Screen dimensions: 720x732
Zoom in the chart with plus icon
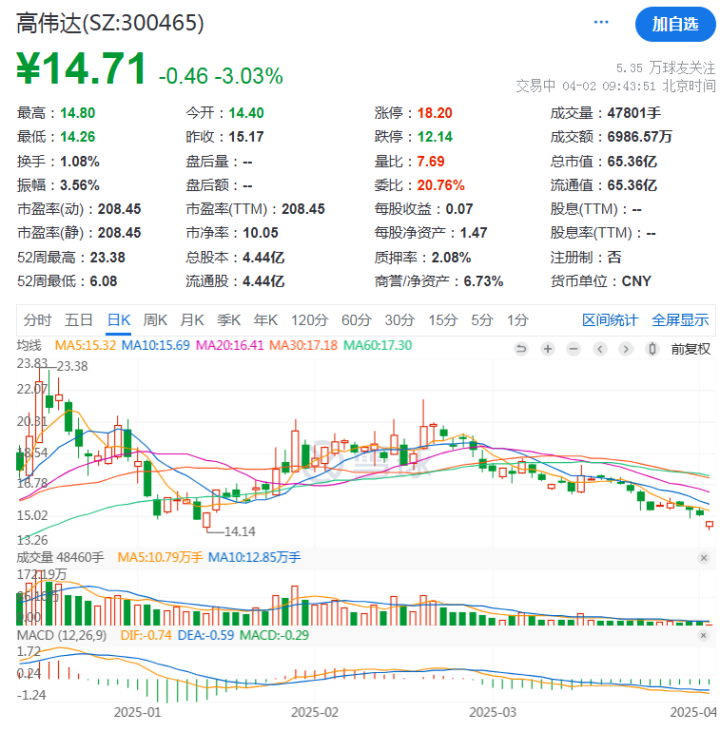[548, 349]
